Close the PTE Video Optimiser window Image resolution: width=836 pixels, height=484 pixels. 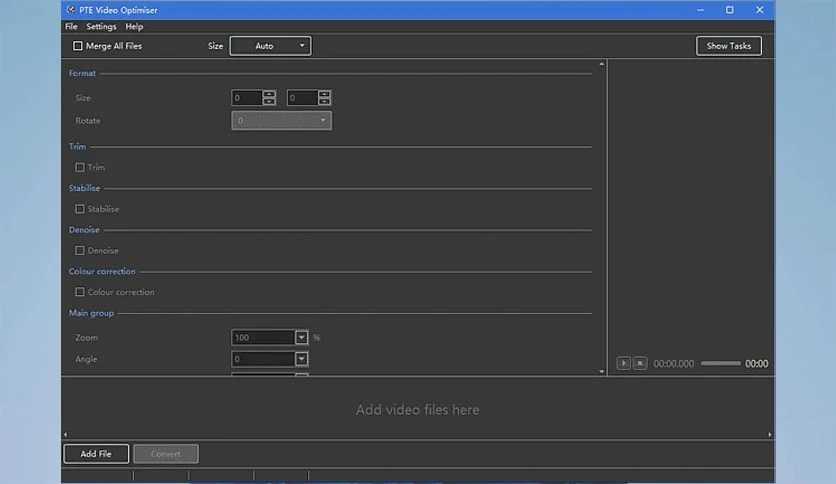760,10
